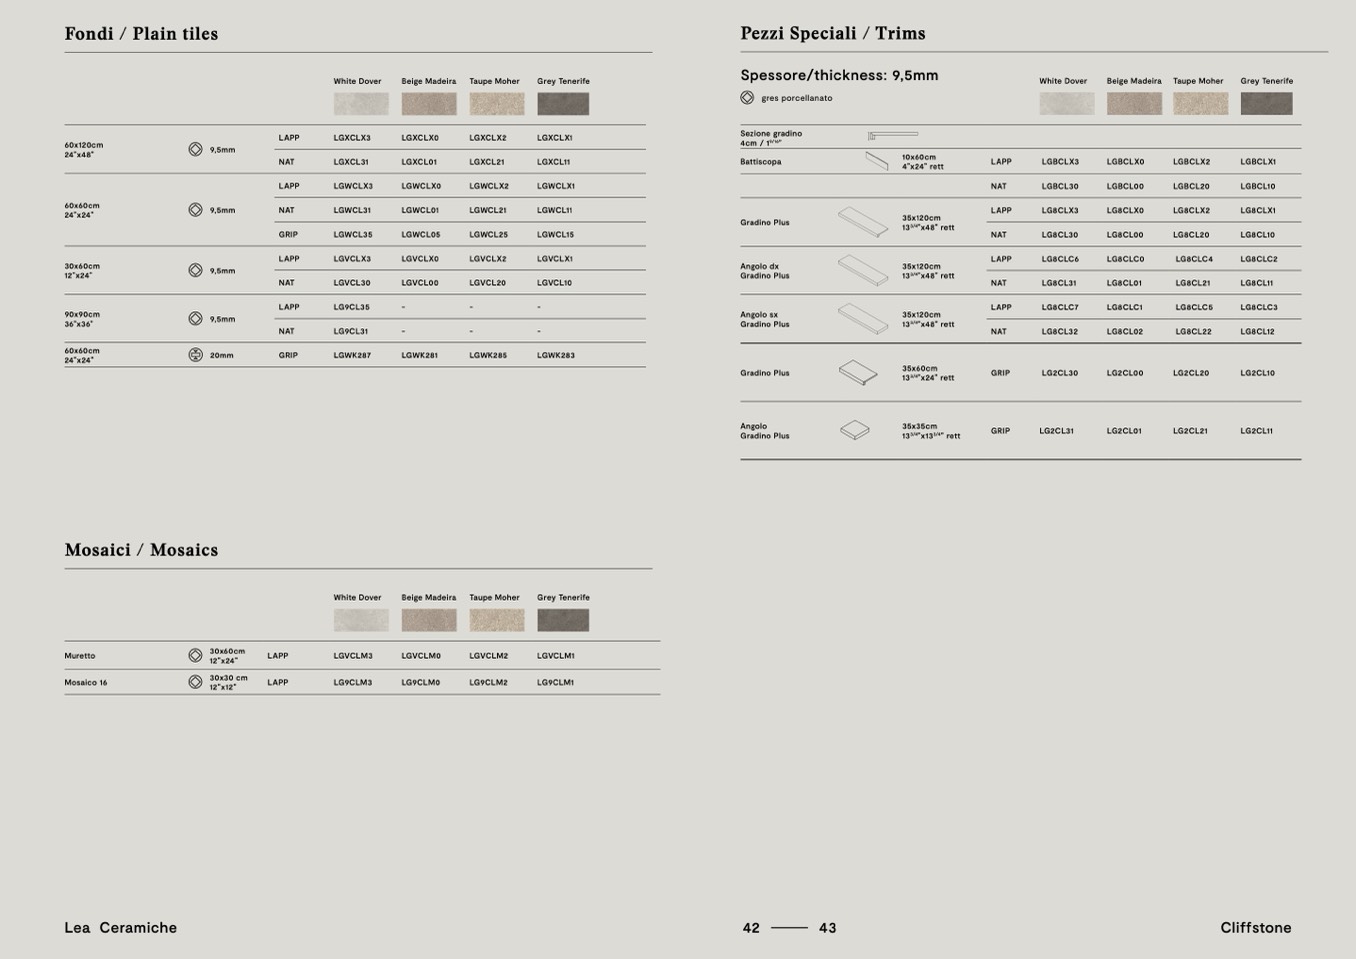Image resolution: width=1356 pixels, height=959 pixels.
Task: Click the Sezione gradino profile icon
Action: click(x=892, y=135)
